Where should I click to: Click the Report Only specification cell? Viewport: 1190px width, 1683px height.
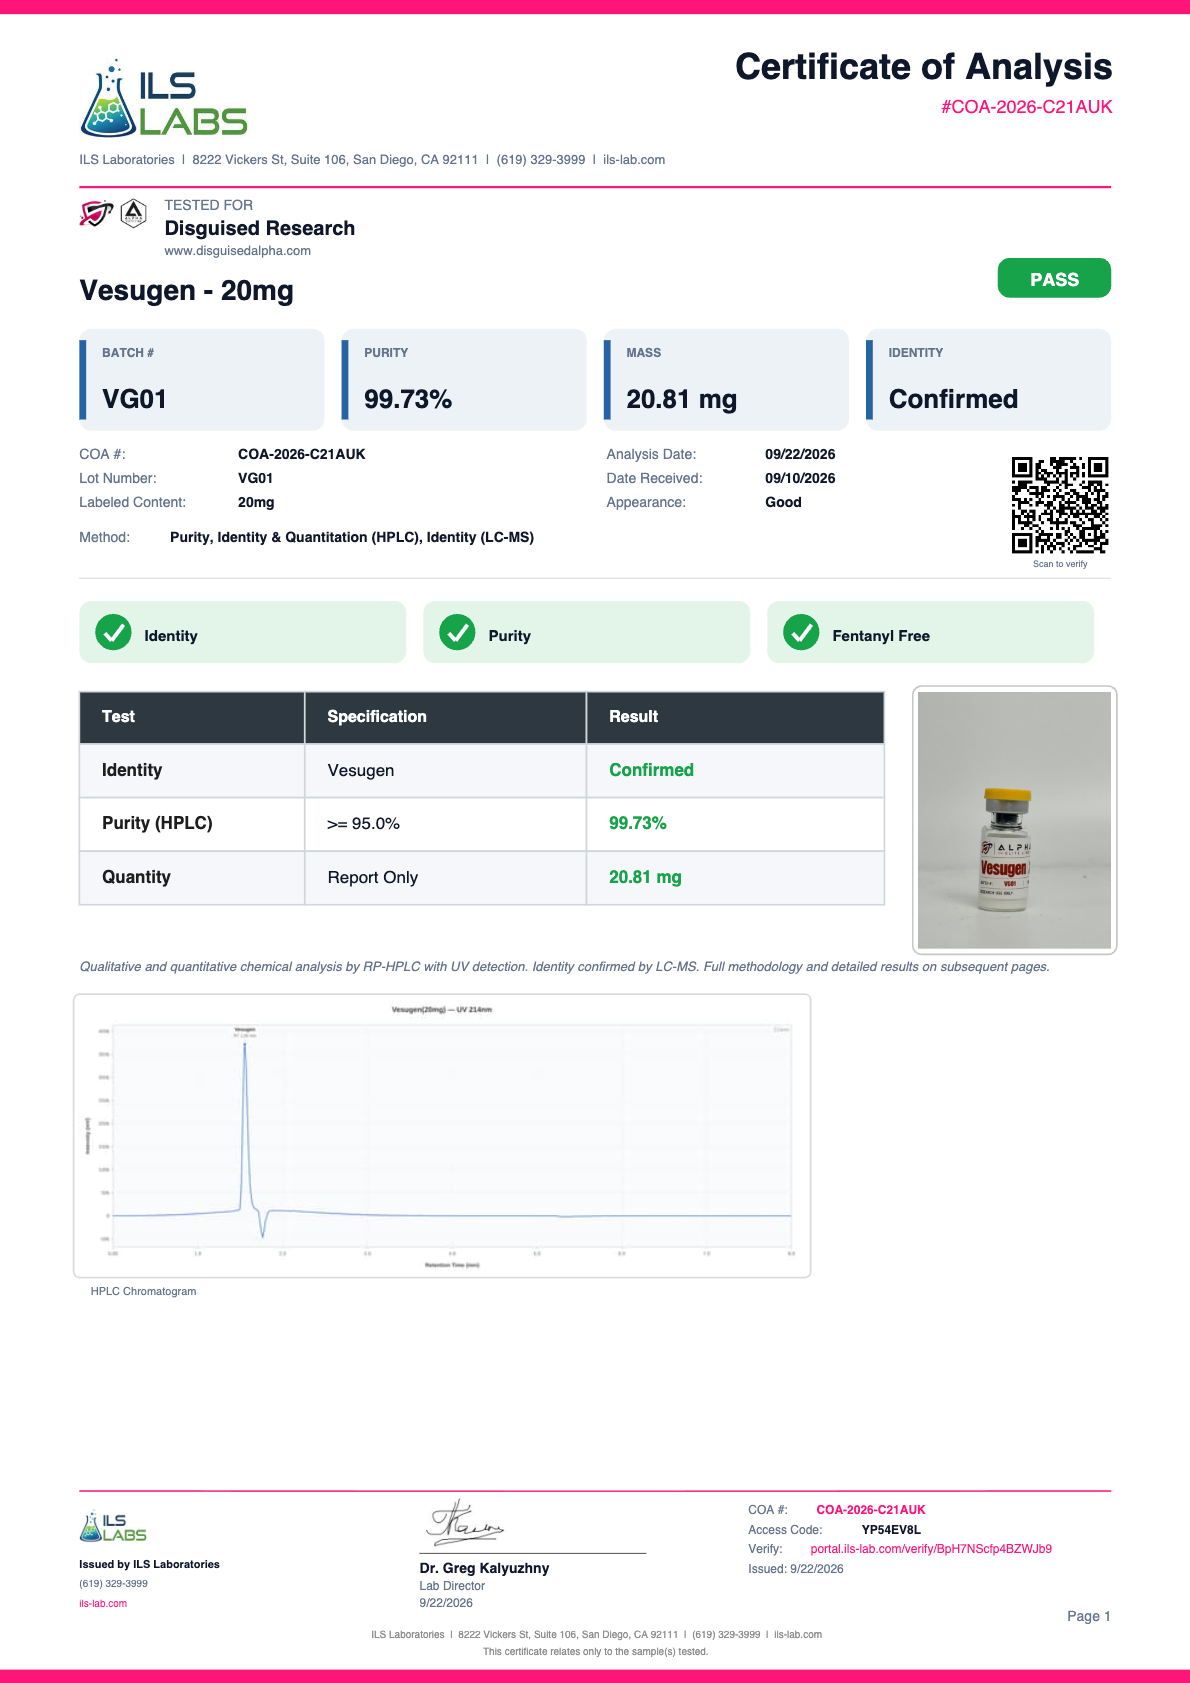[x=445, y=878]
